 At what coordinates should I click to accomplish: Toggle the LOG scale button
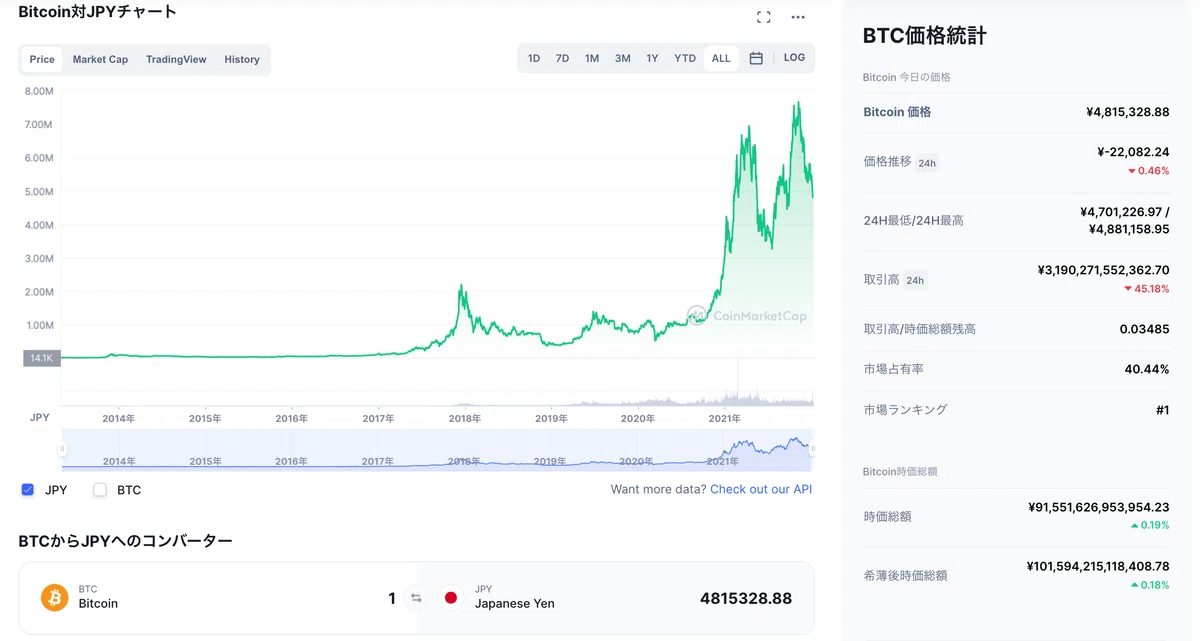pos(794,58)
